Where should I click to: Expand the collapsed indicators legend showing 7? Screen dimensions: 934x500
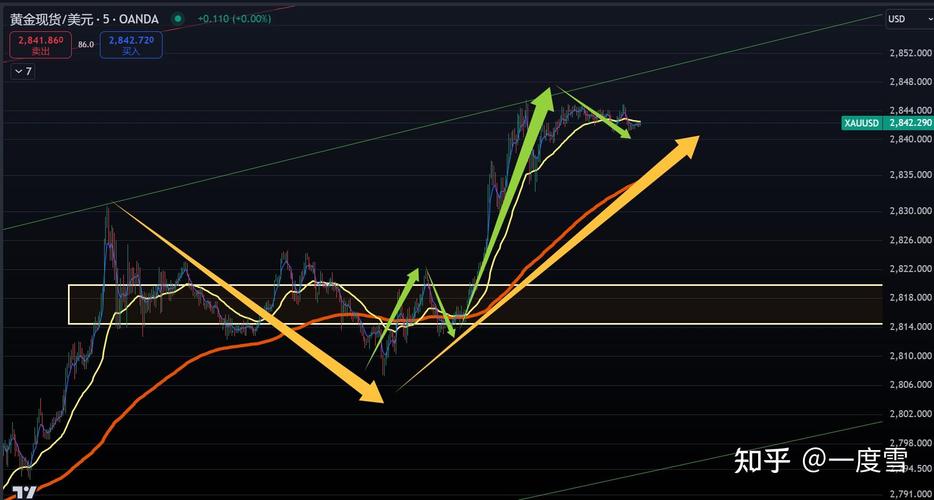[22, 72]
